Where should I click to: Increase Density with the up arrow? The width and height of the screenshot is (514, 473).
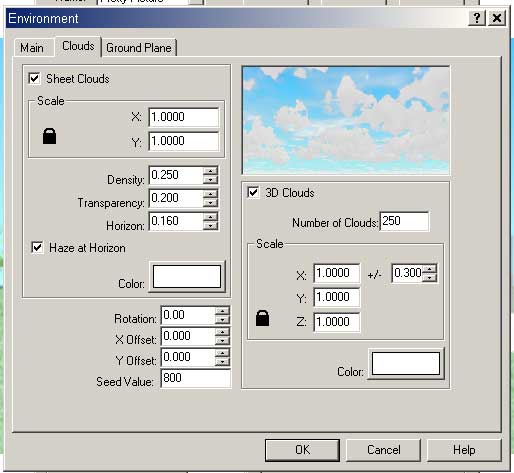pyautogui.click(x=210, y=171)
